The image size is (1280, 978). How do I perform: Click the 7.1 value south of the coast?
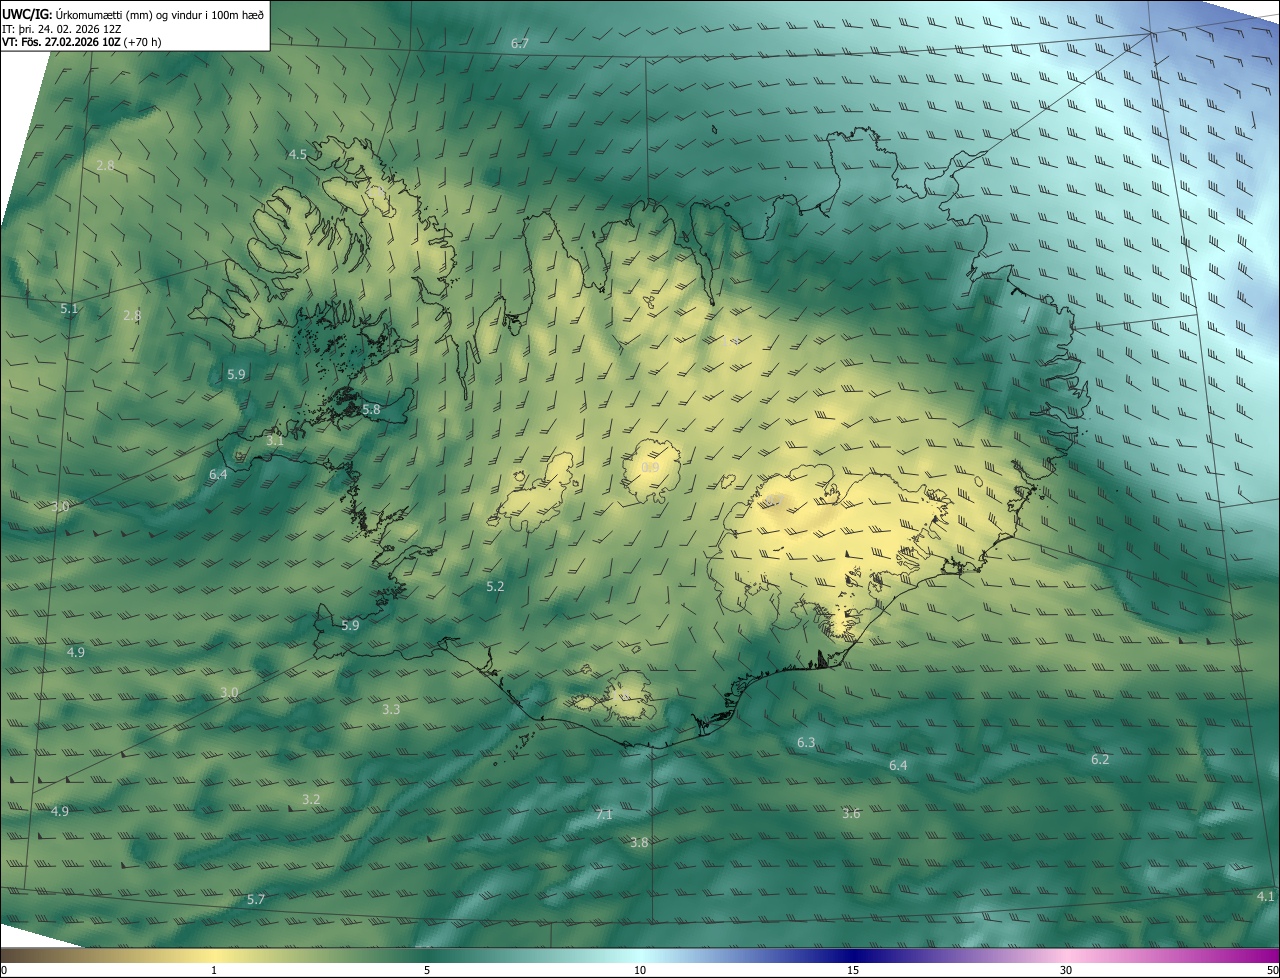pyautogui.click(x=604, y=815)
